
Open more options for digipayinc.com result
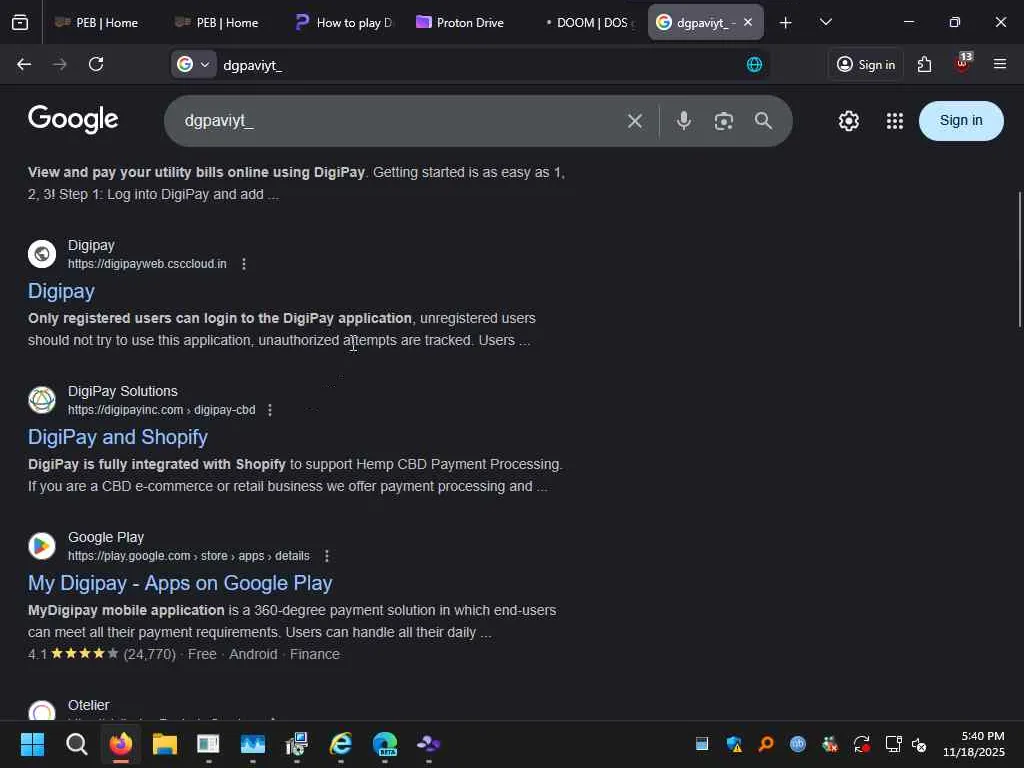click(270, 410)
